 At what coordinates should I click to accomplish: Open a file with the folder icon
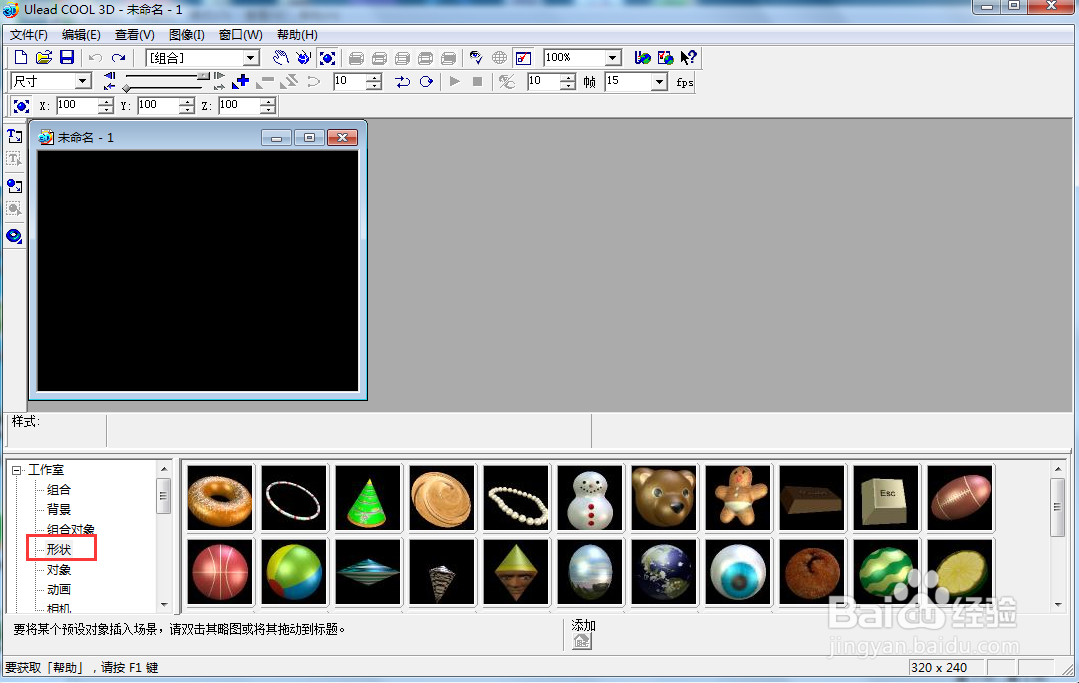43,58
